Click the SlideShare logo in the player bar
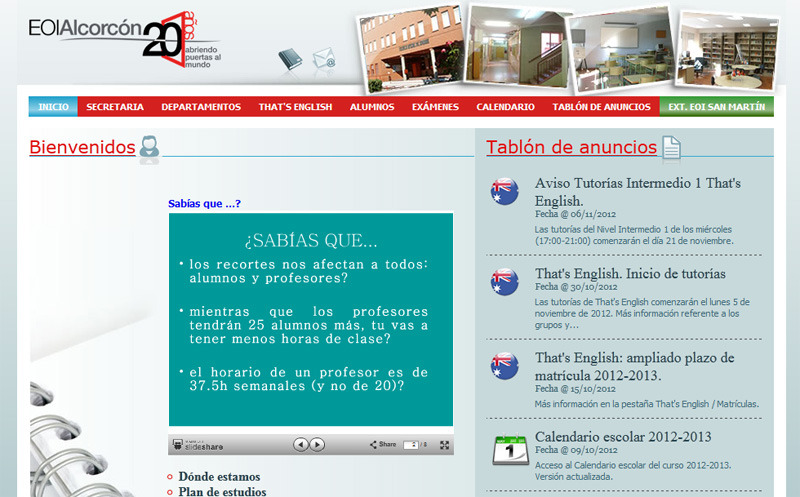This screenshot has width=800, height=497. (198, 444)
